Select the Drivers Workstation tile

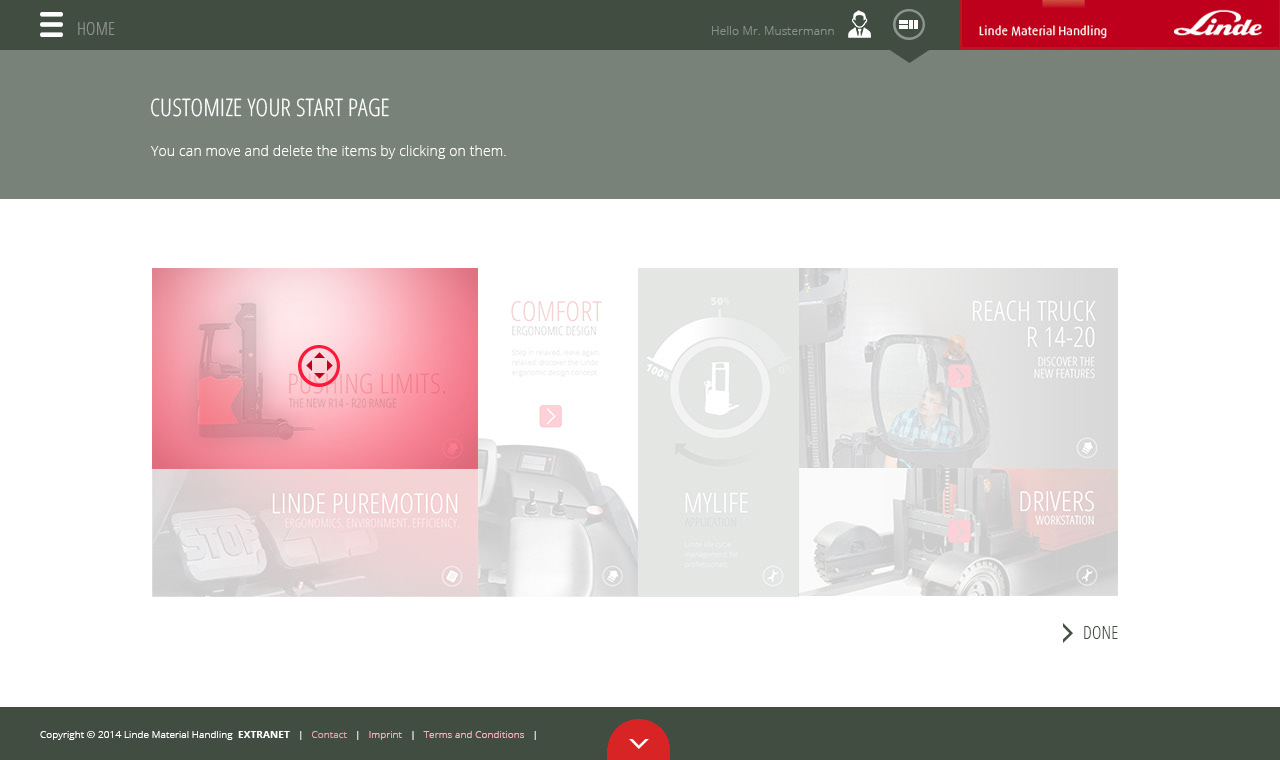tap(958, 533)
